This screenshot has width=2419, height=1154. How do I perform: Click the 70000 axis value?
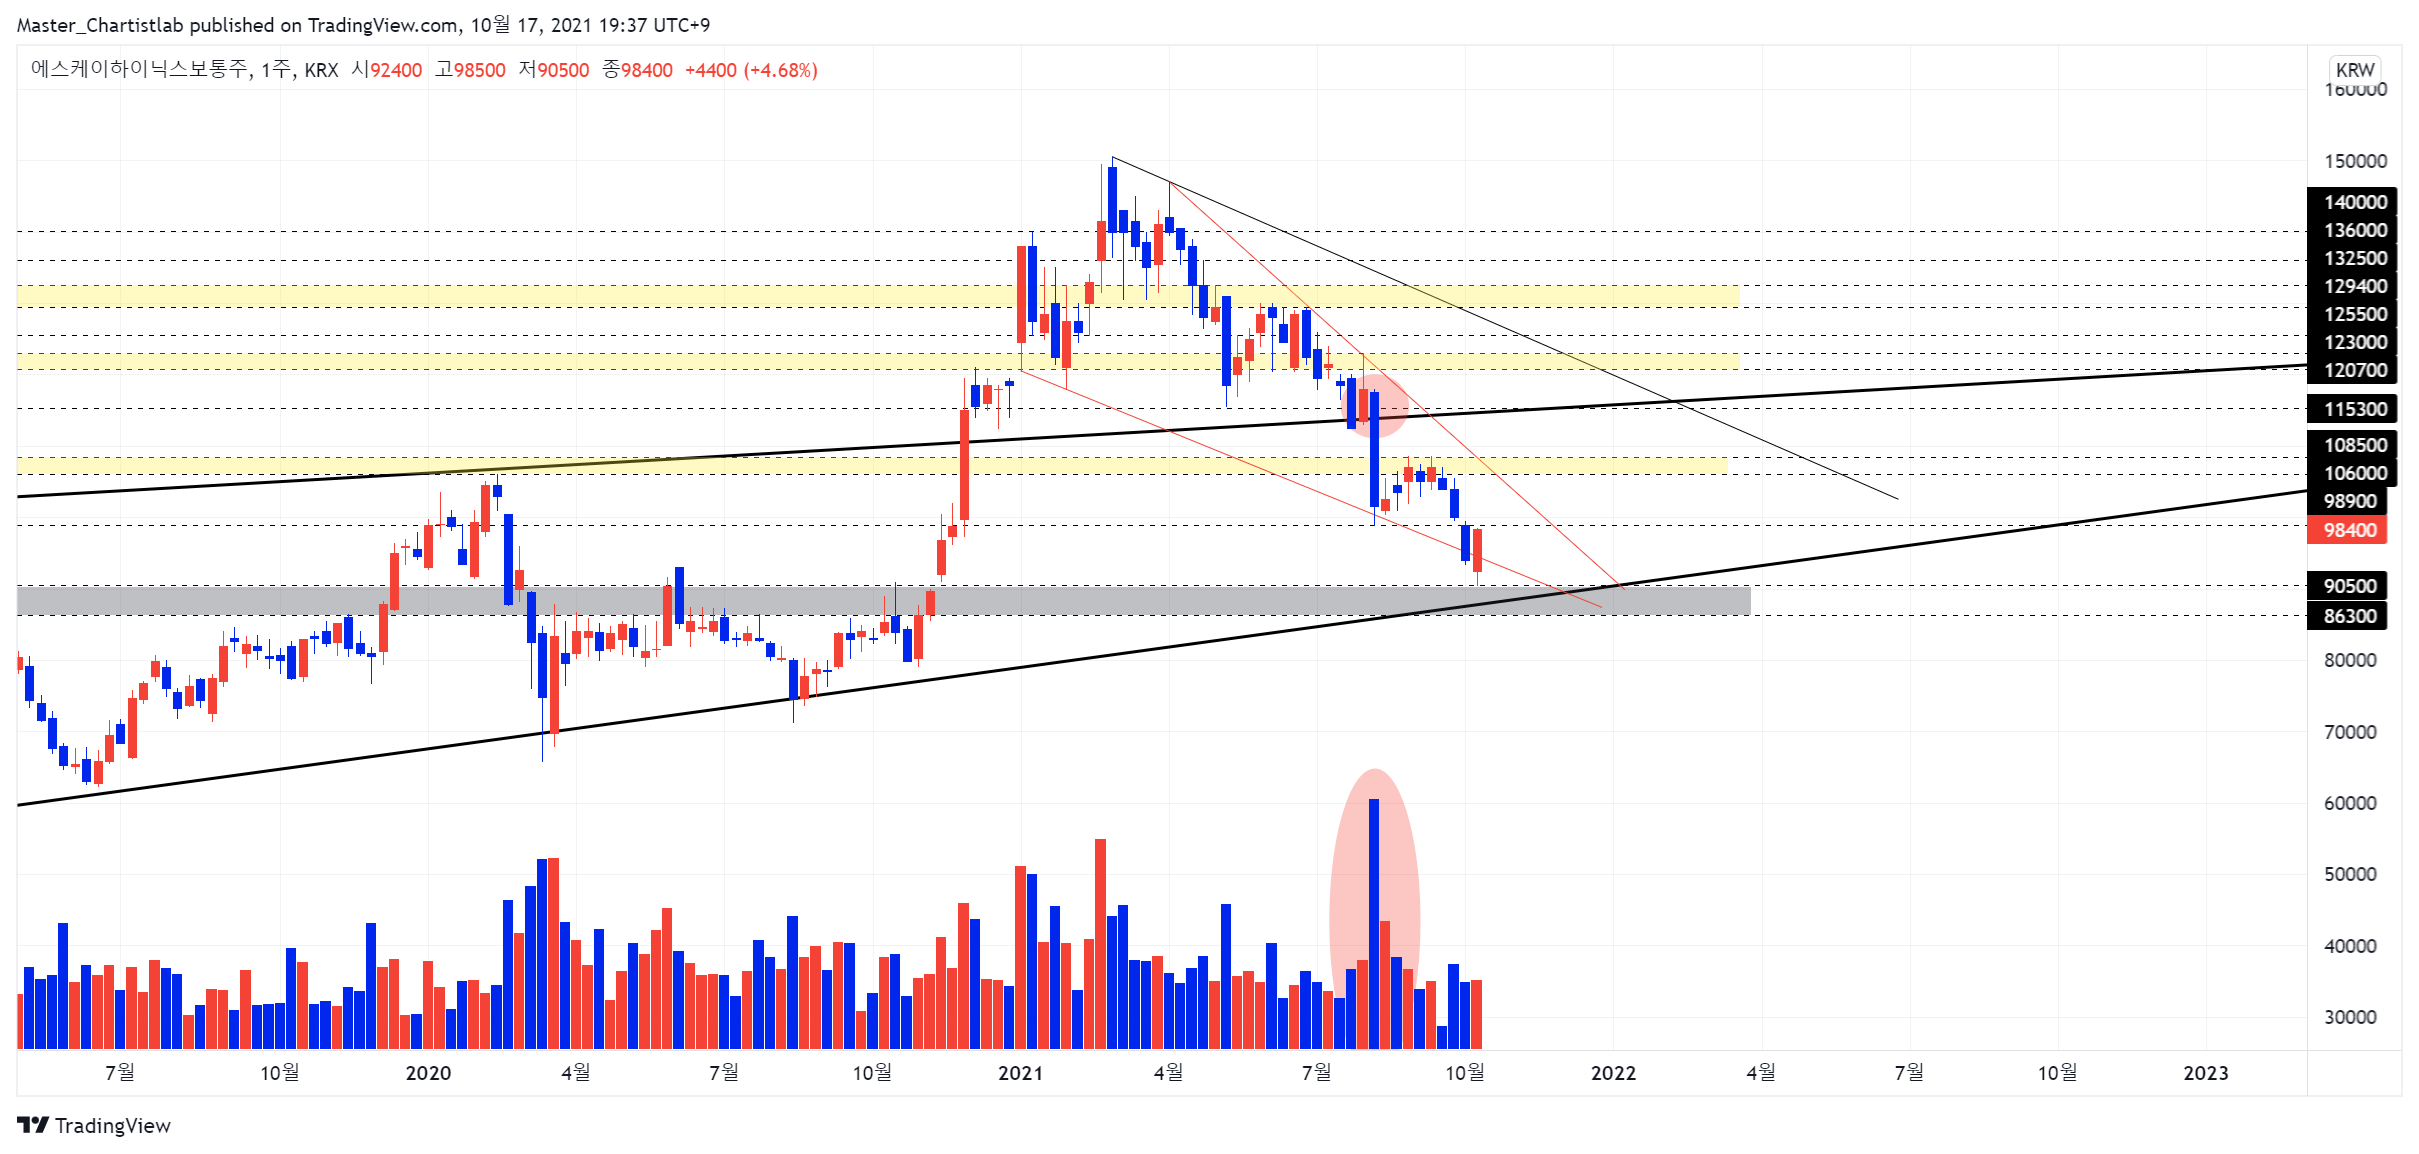2350,732
